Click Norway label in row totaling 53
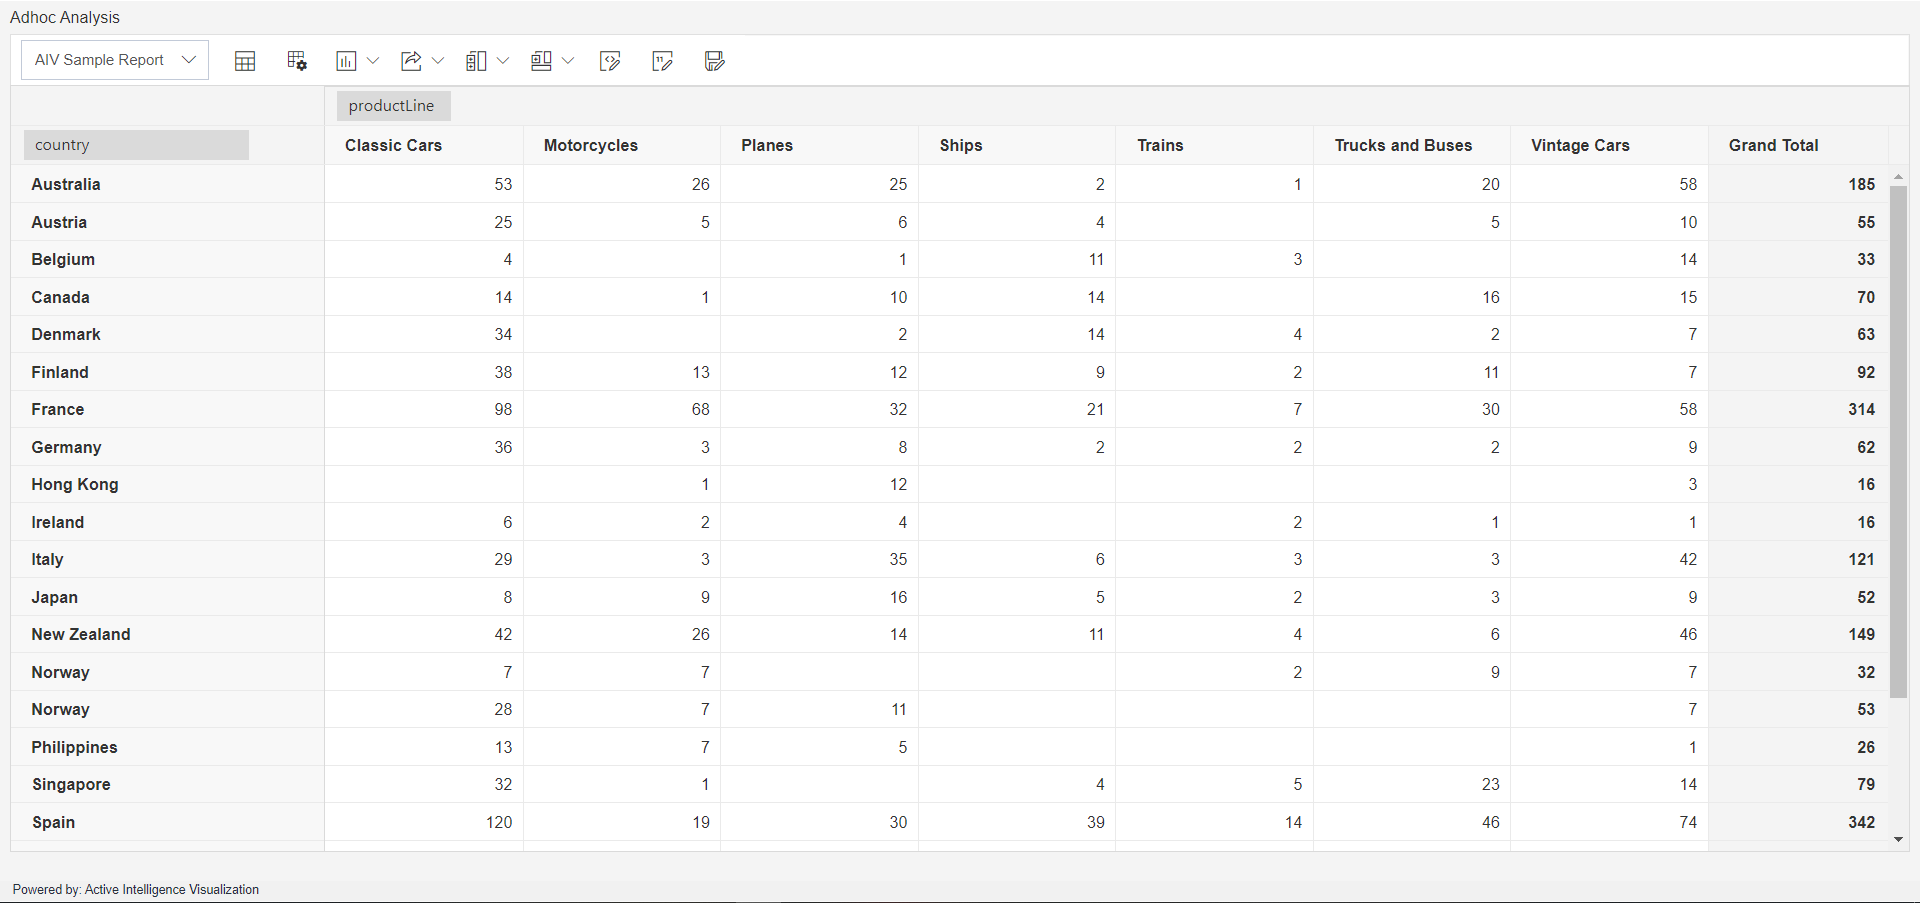Image resolution: width=1920 pixels, height=903 pixels. (x=60, y=710)
